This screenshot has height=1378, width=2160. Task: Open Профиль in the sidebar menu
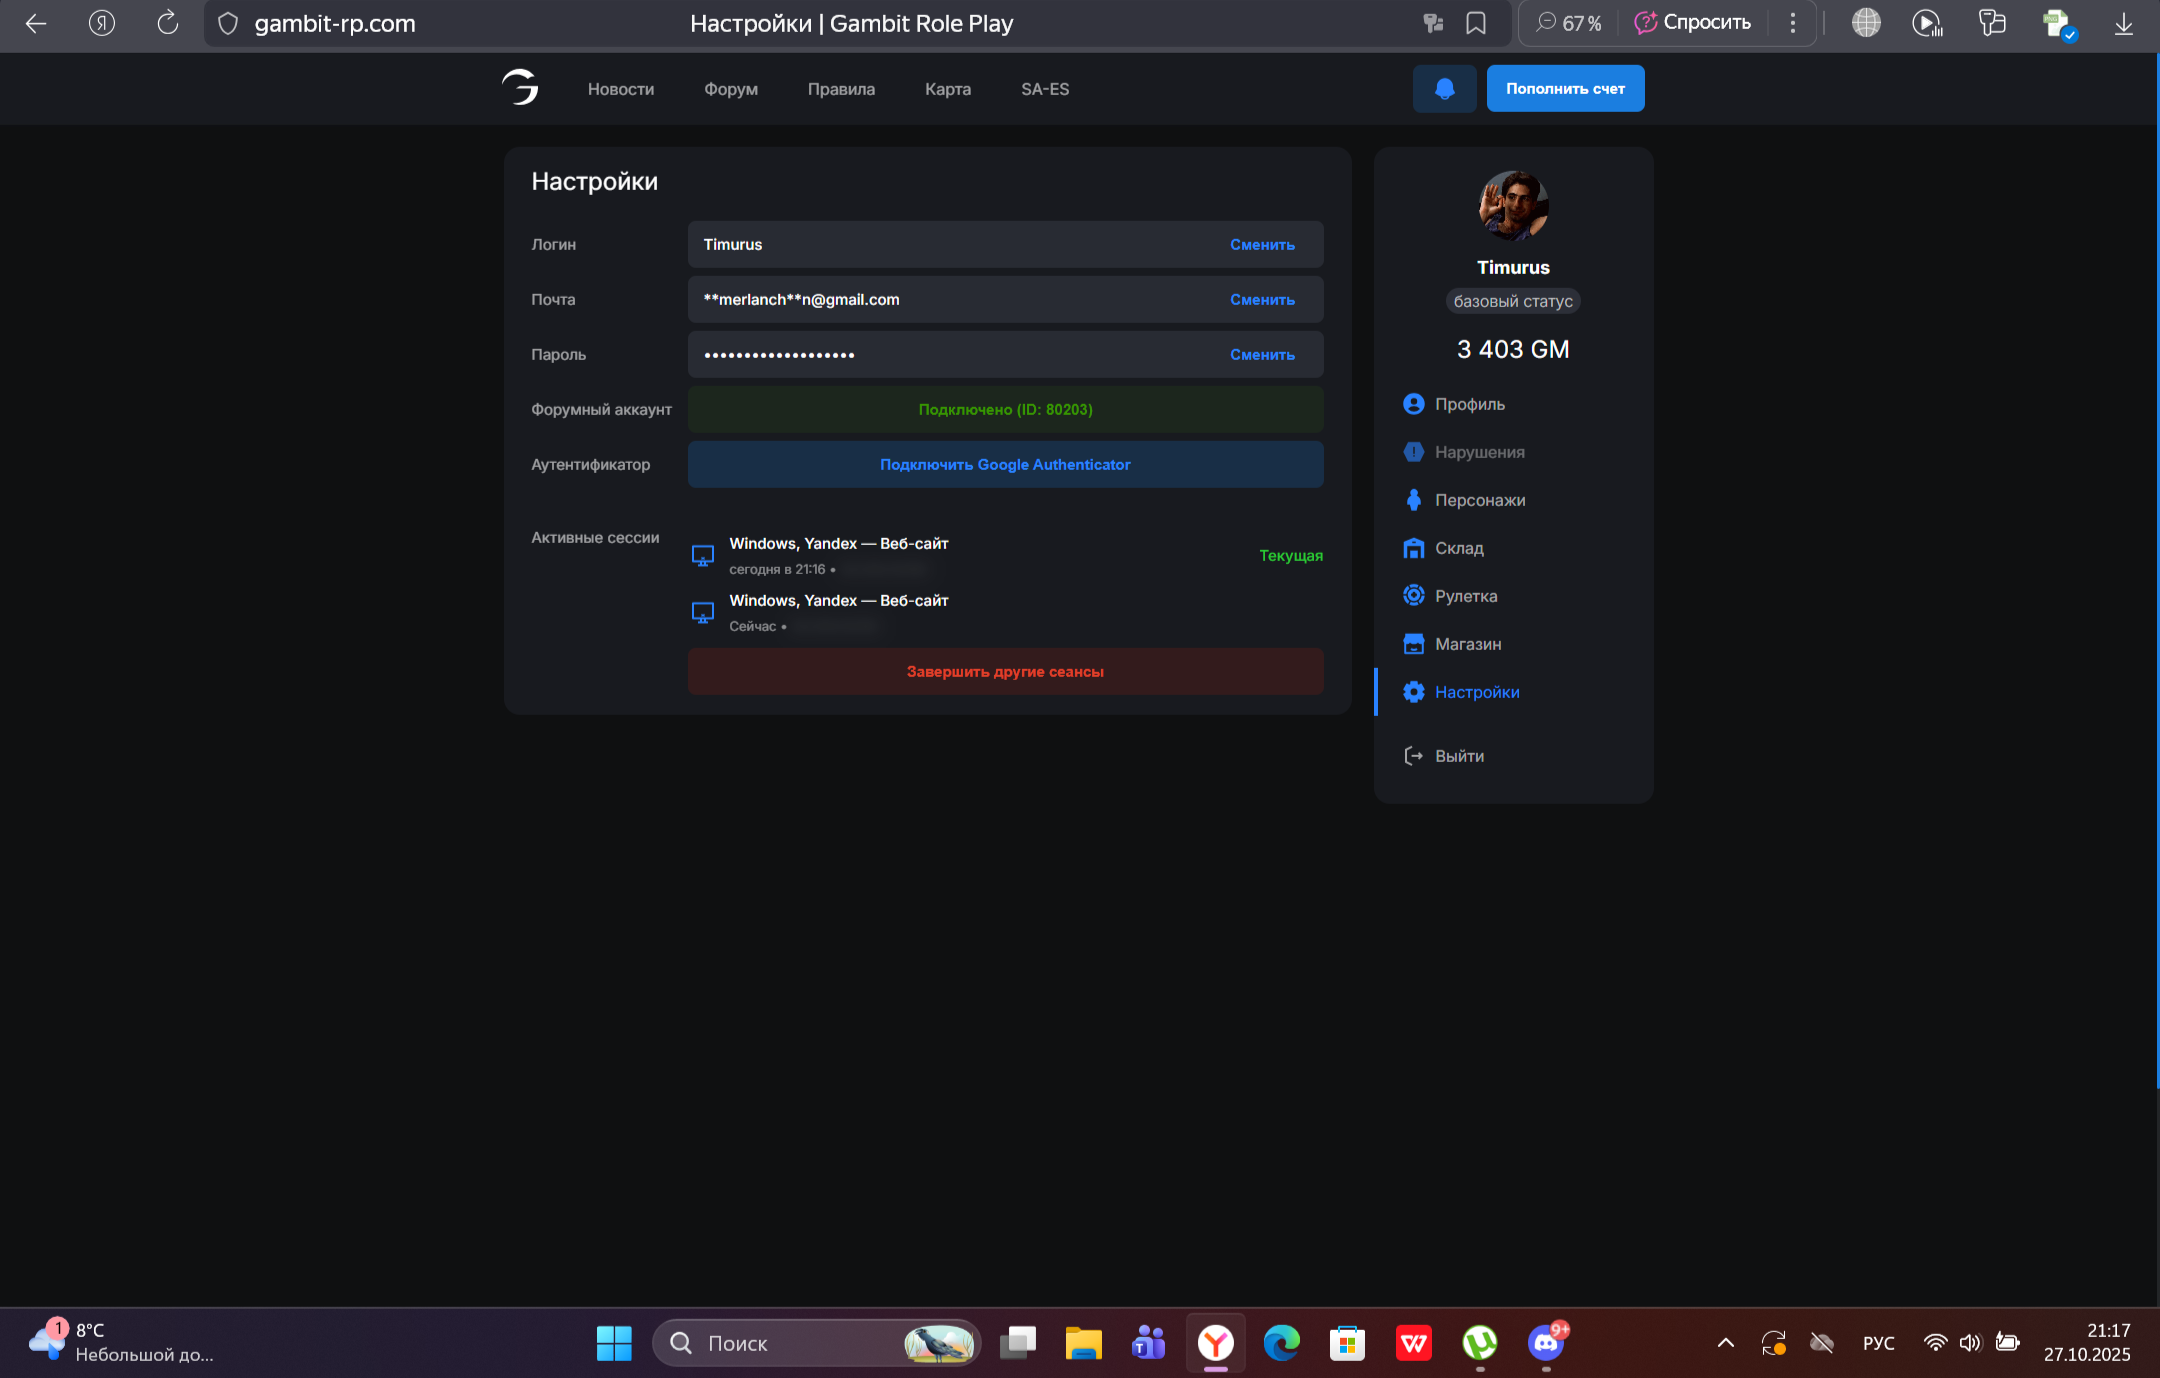[x=1469, y=404]
